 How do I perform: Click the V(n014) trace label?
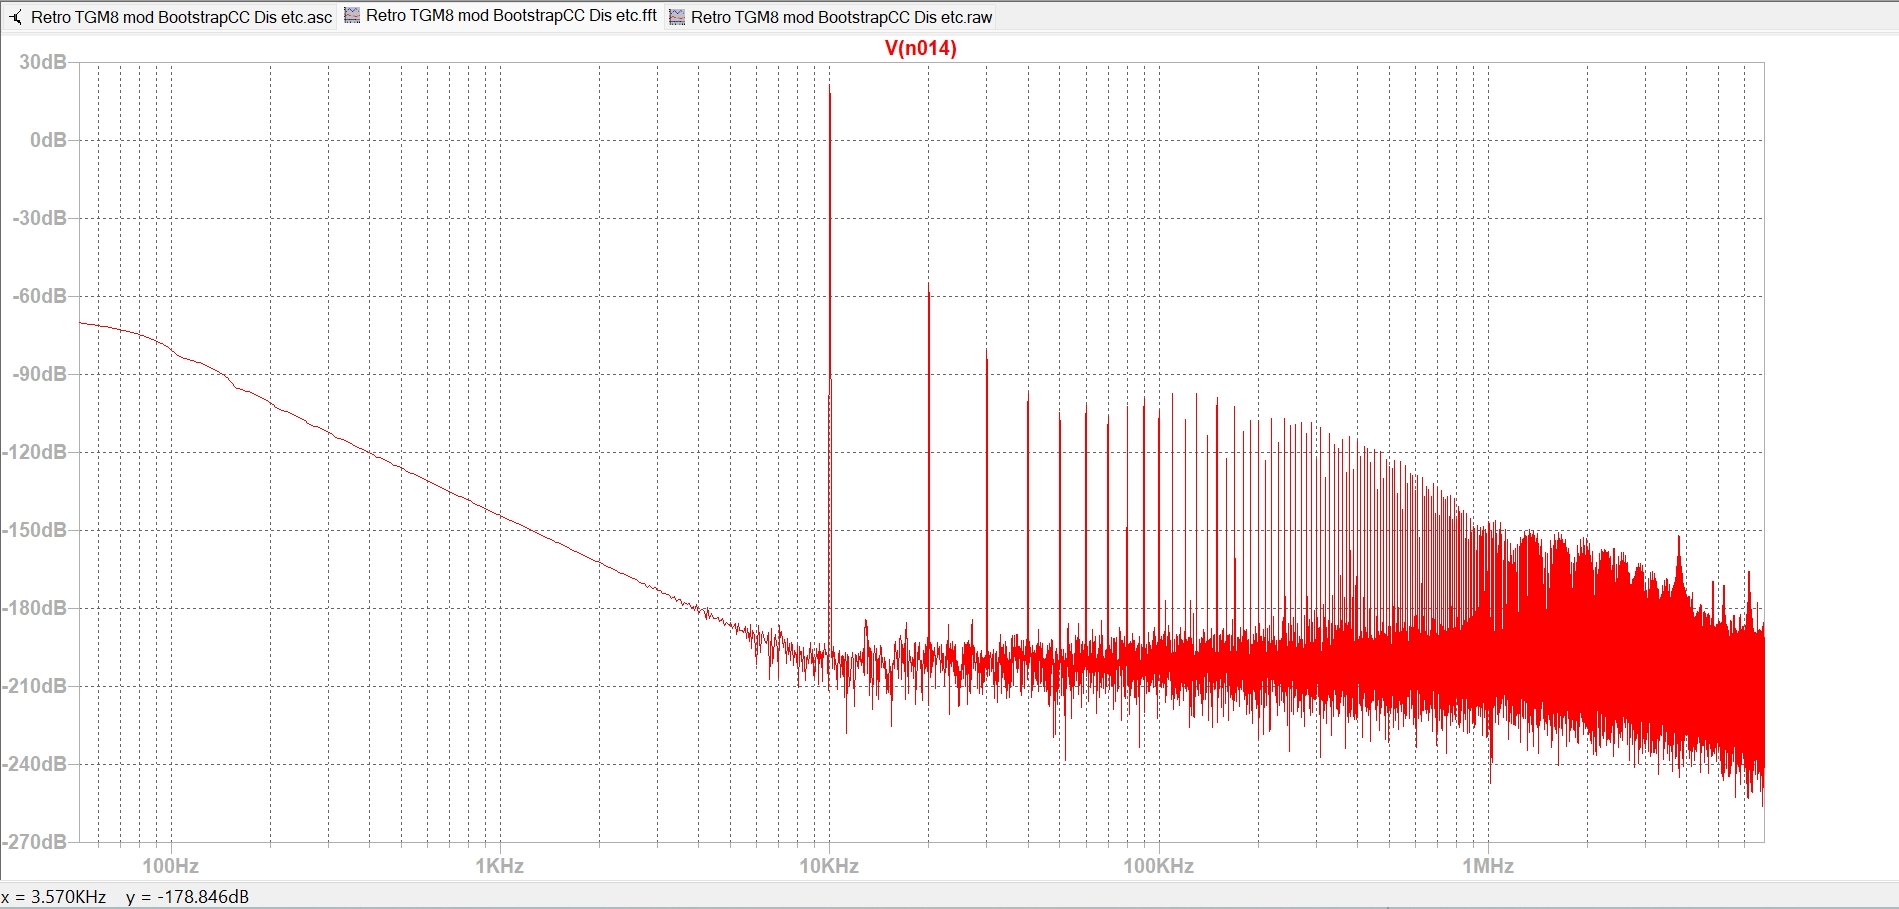(x=921, y=48)
